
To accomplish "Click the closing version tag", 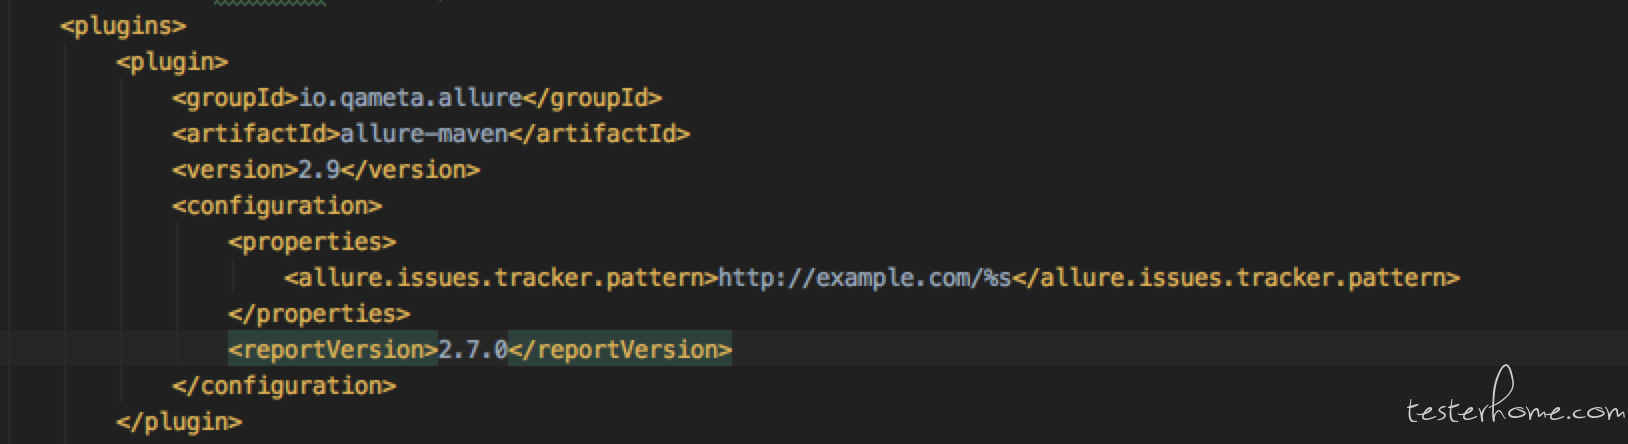I will 410,170.
